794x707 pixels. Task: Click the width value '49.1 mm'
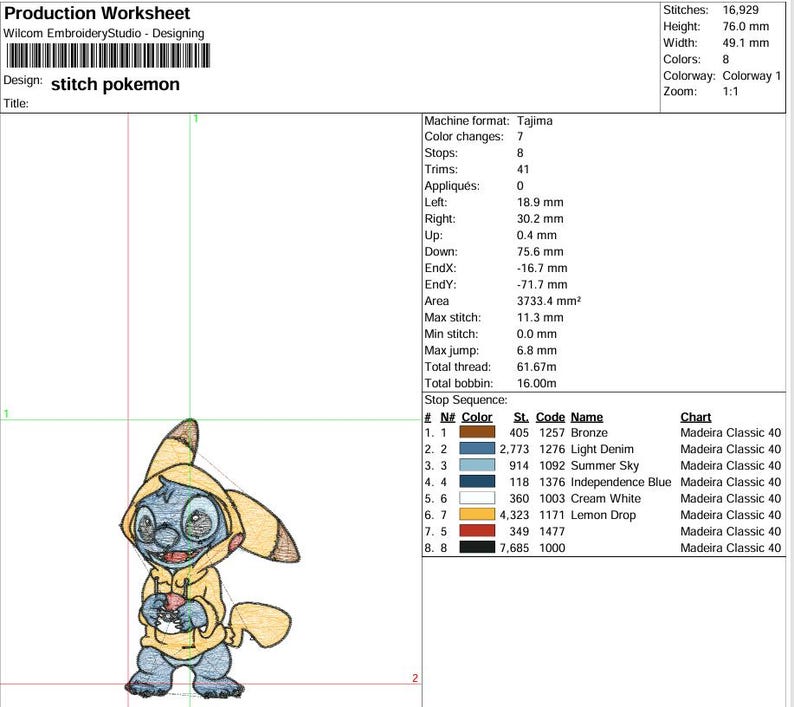click(x=746, y=43)
